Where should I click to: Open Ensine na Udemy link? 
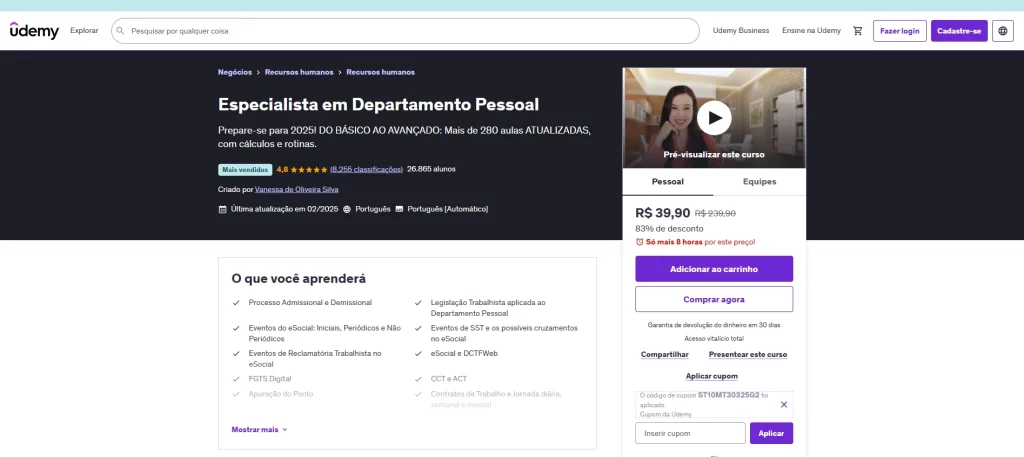pyautogui.click(x=811, y=31)
